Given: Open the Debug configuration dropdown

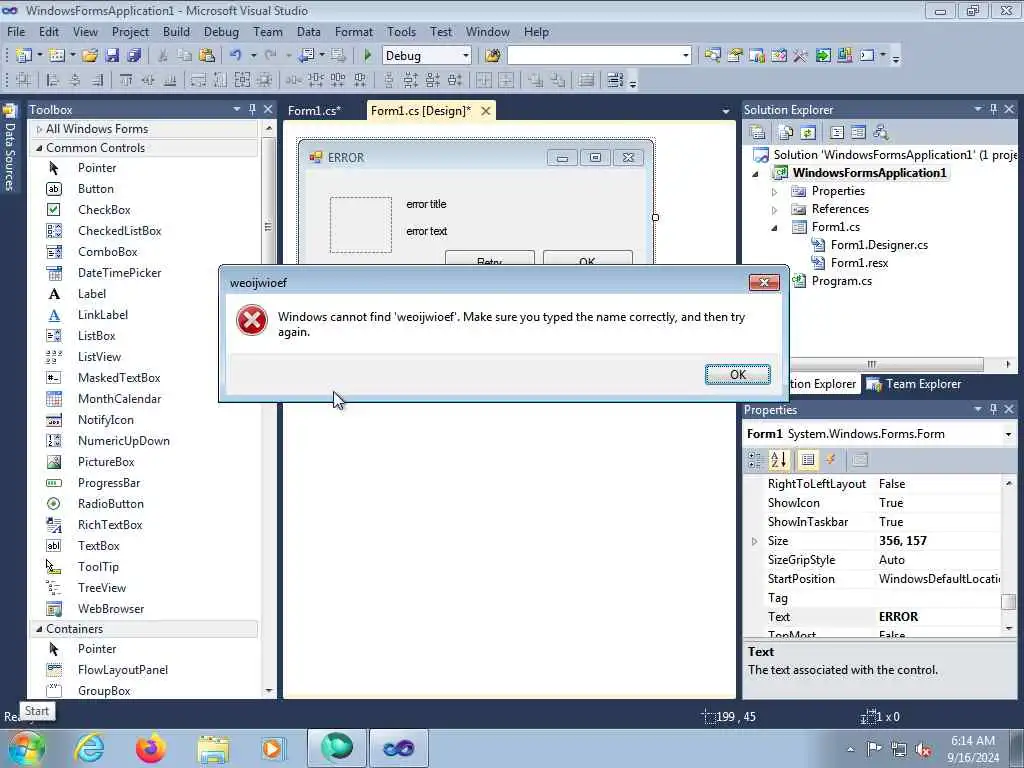Looking at the screenshot, I should (x=466, y=56).
